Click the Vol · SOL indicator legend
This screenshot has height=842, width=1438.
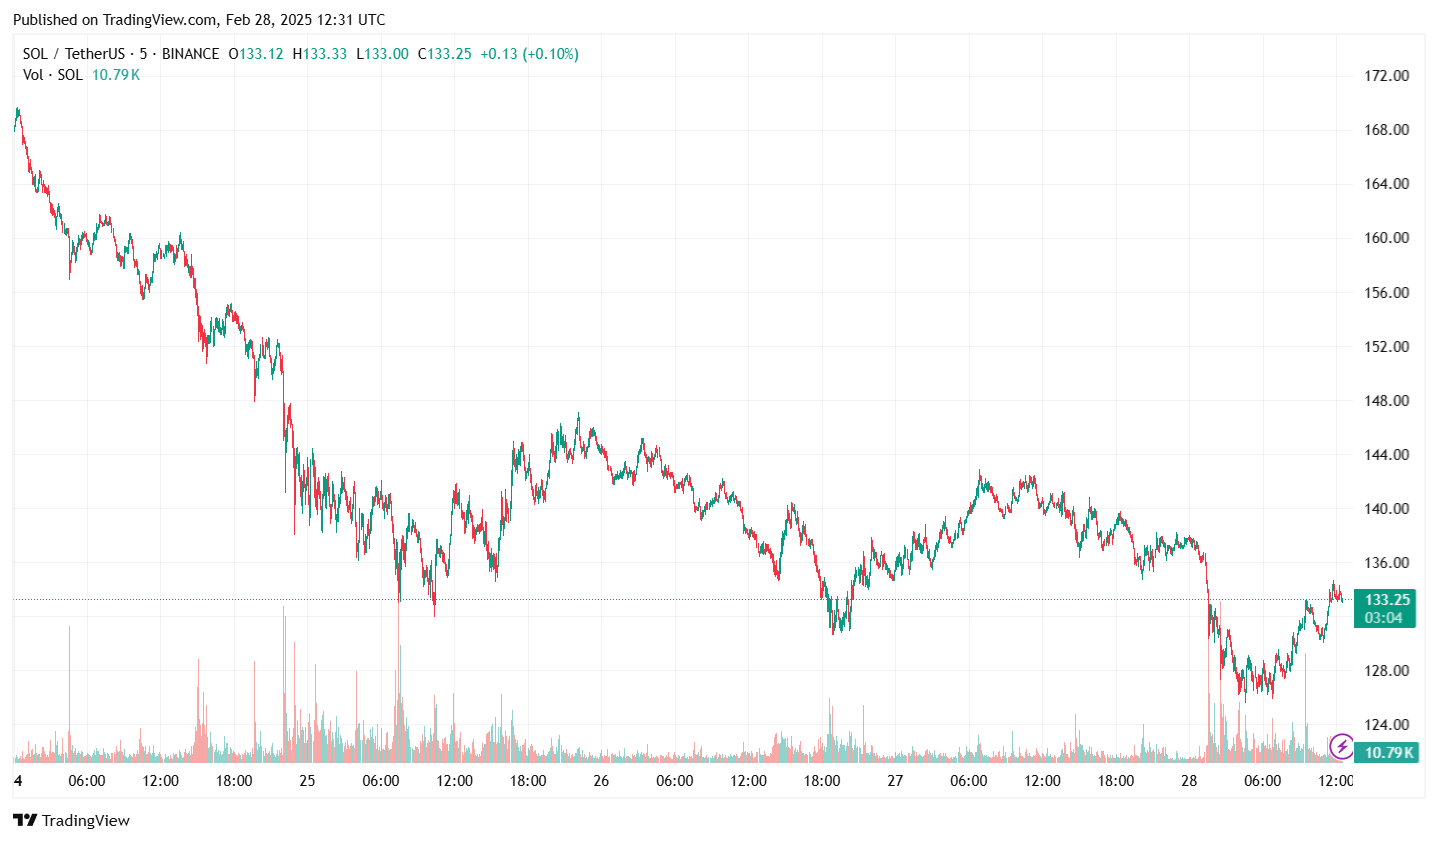click(x=53, y=75)
